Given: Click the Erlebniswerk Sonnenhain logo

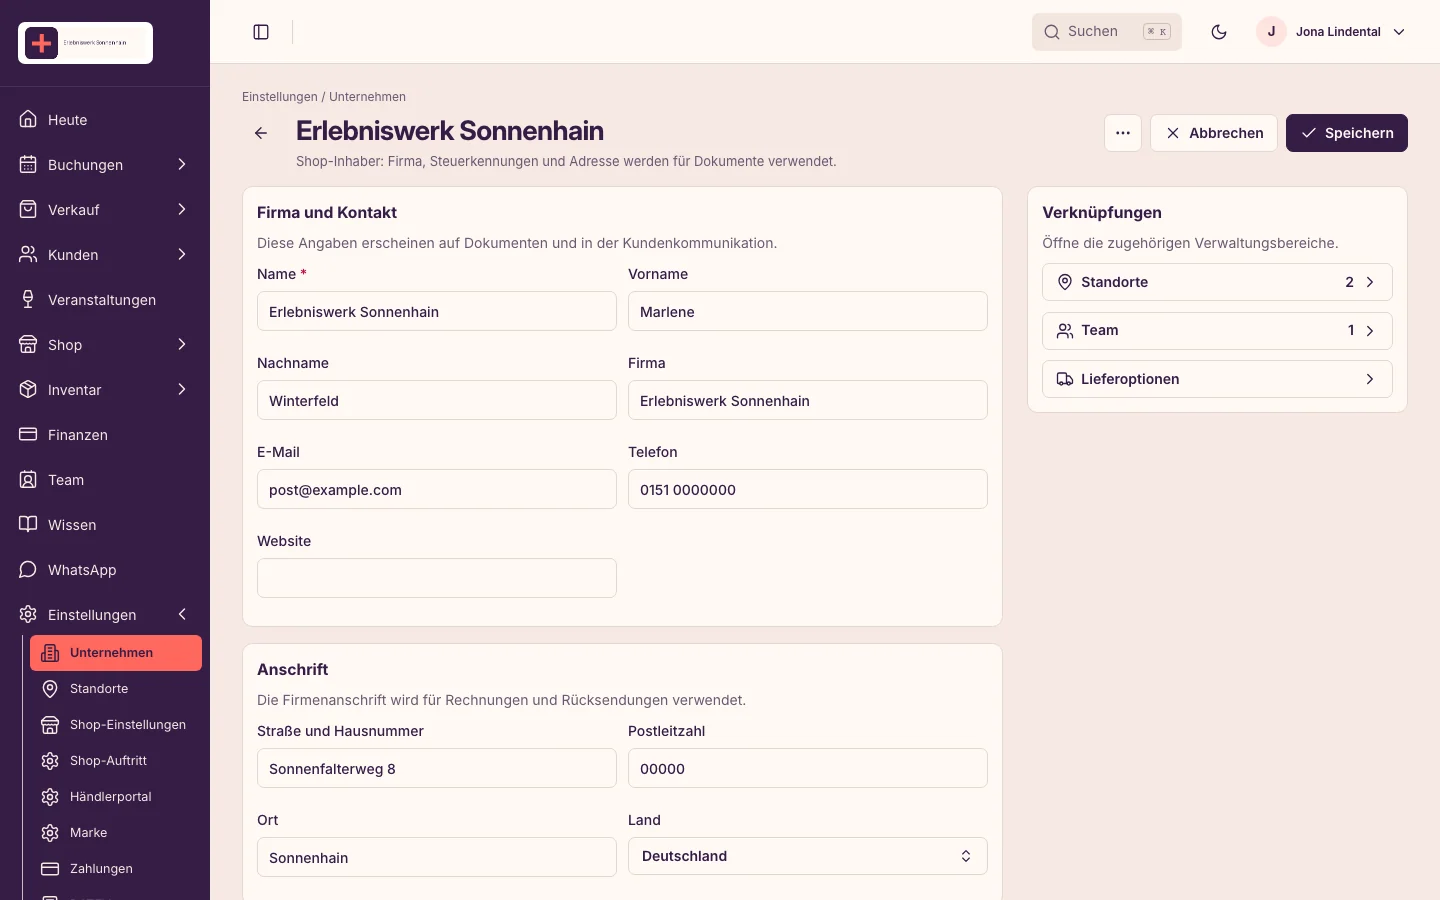Looking at the screenshot, I should click(86, 43).
